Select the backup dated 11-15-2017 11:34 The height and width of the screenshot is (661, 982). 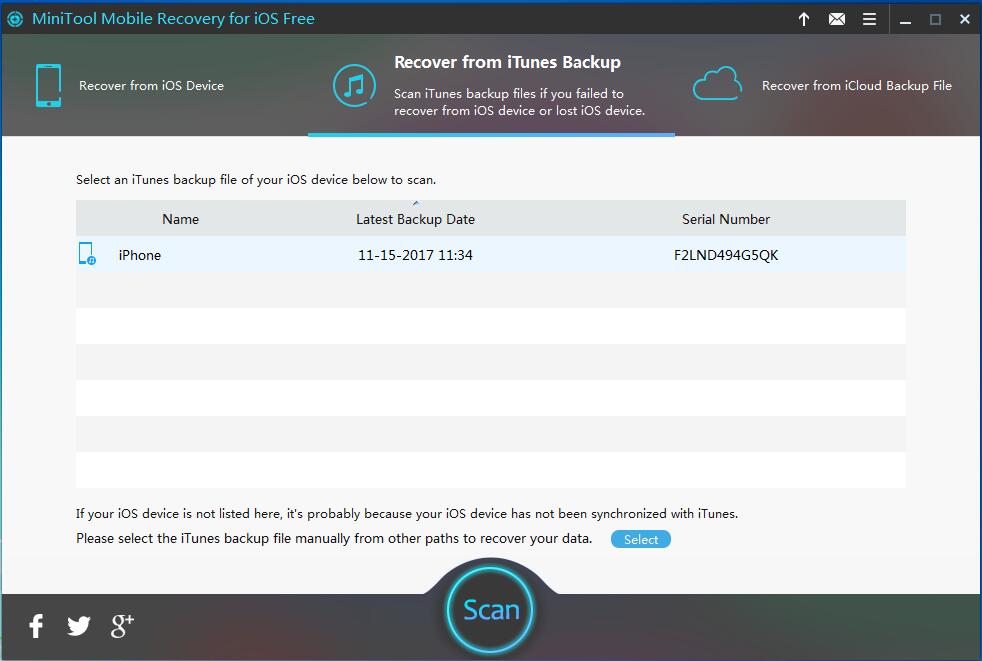(x=415, y=255)
